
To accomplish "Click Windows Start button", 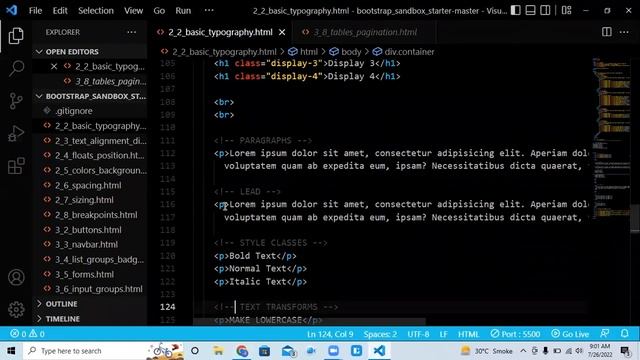I will [11, 351].
